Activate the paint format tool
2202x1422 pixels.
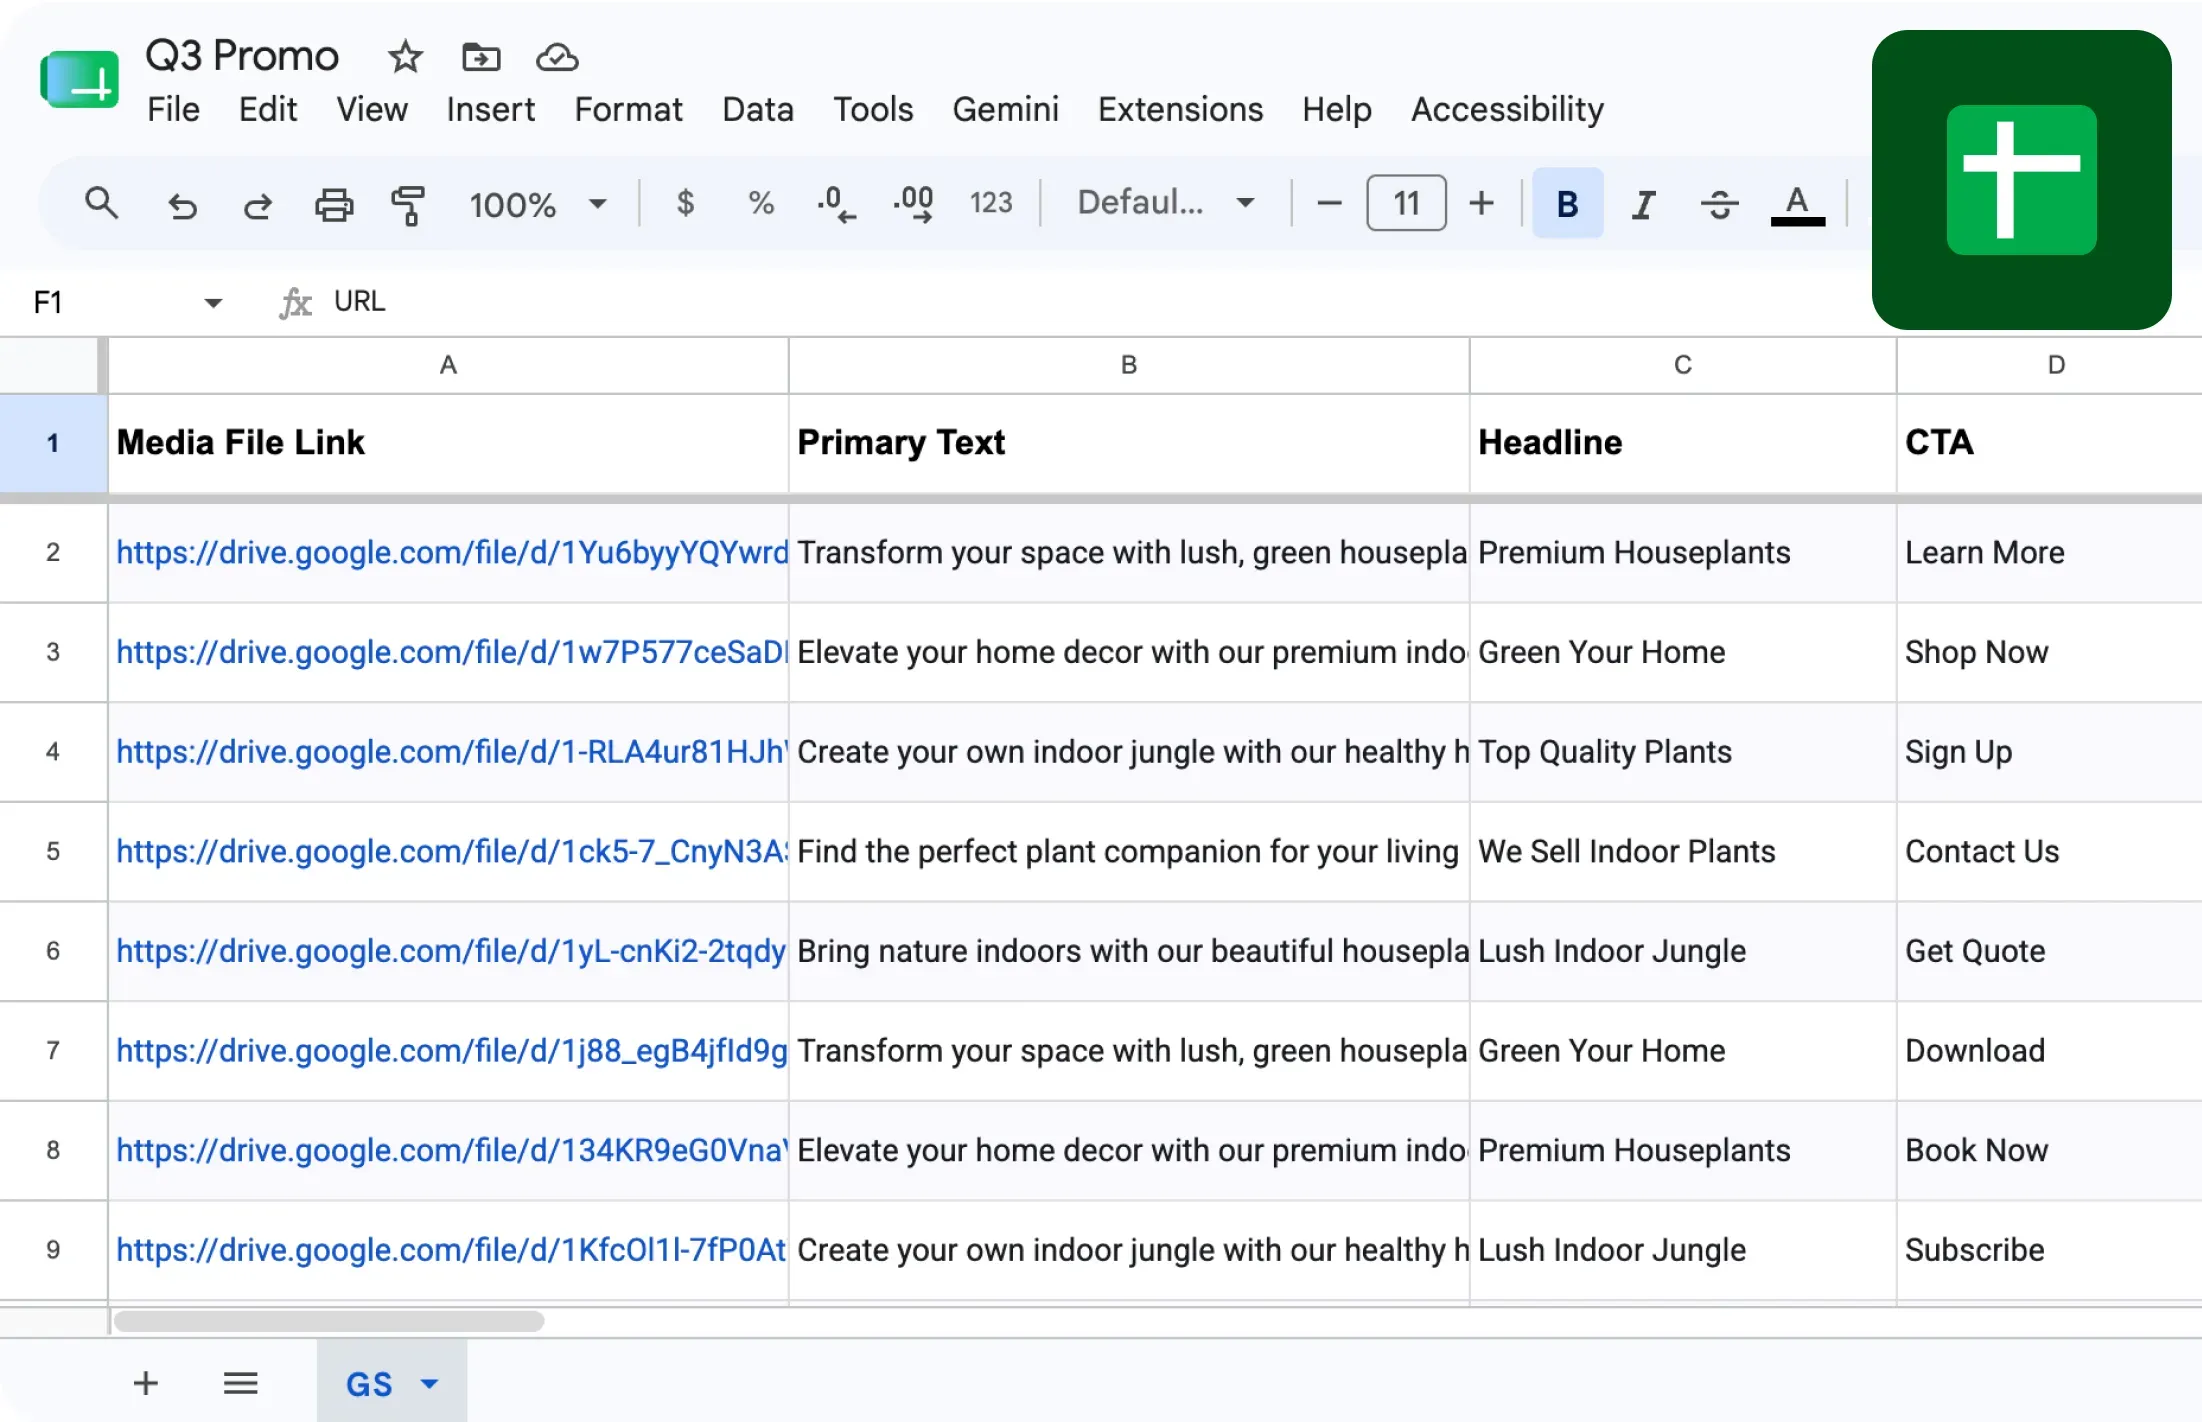point(408,205)
